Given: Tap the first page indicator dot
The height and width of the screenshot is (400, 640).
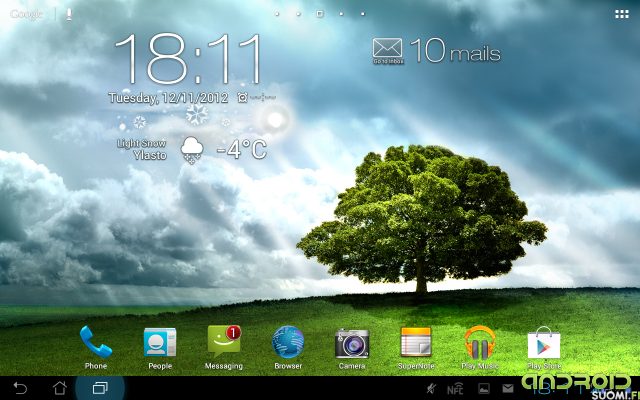Looking at the screenshot, I should 277,14.
